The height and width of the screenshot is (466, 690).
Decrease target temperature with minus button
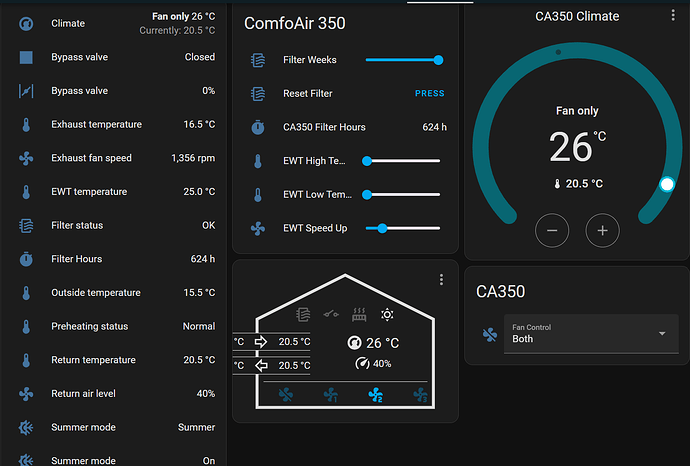552,231
